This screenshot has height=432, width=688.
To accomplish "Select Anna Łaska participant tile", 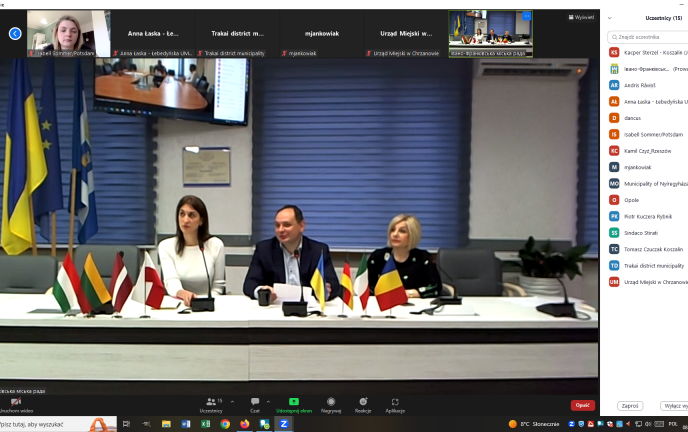I will (153, 34).
